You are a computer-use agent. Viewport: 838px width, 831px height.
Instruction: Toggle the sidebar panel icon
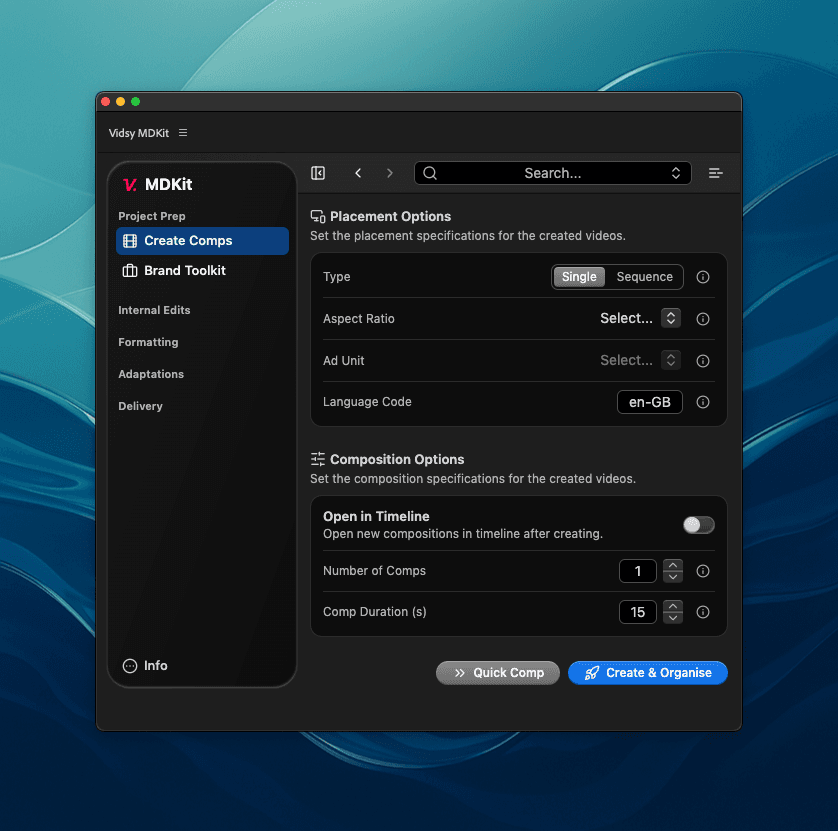click(x=318, y=173)
